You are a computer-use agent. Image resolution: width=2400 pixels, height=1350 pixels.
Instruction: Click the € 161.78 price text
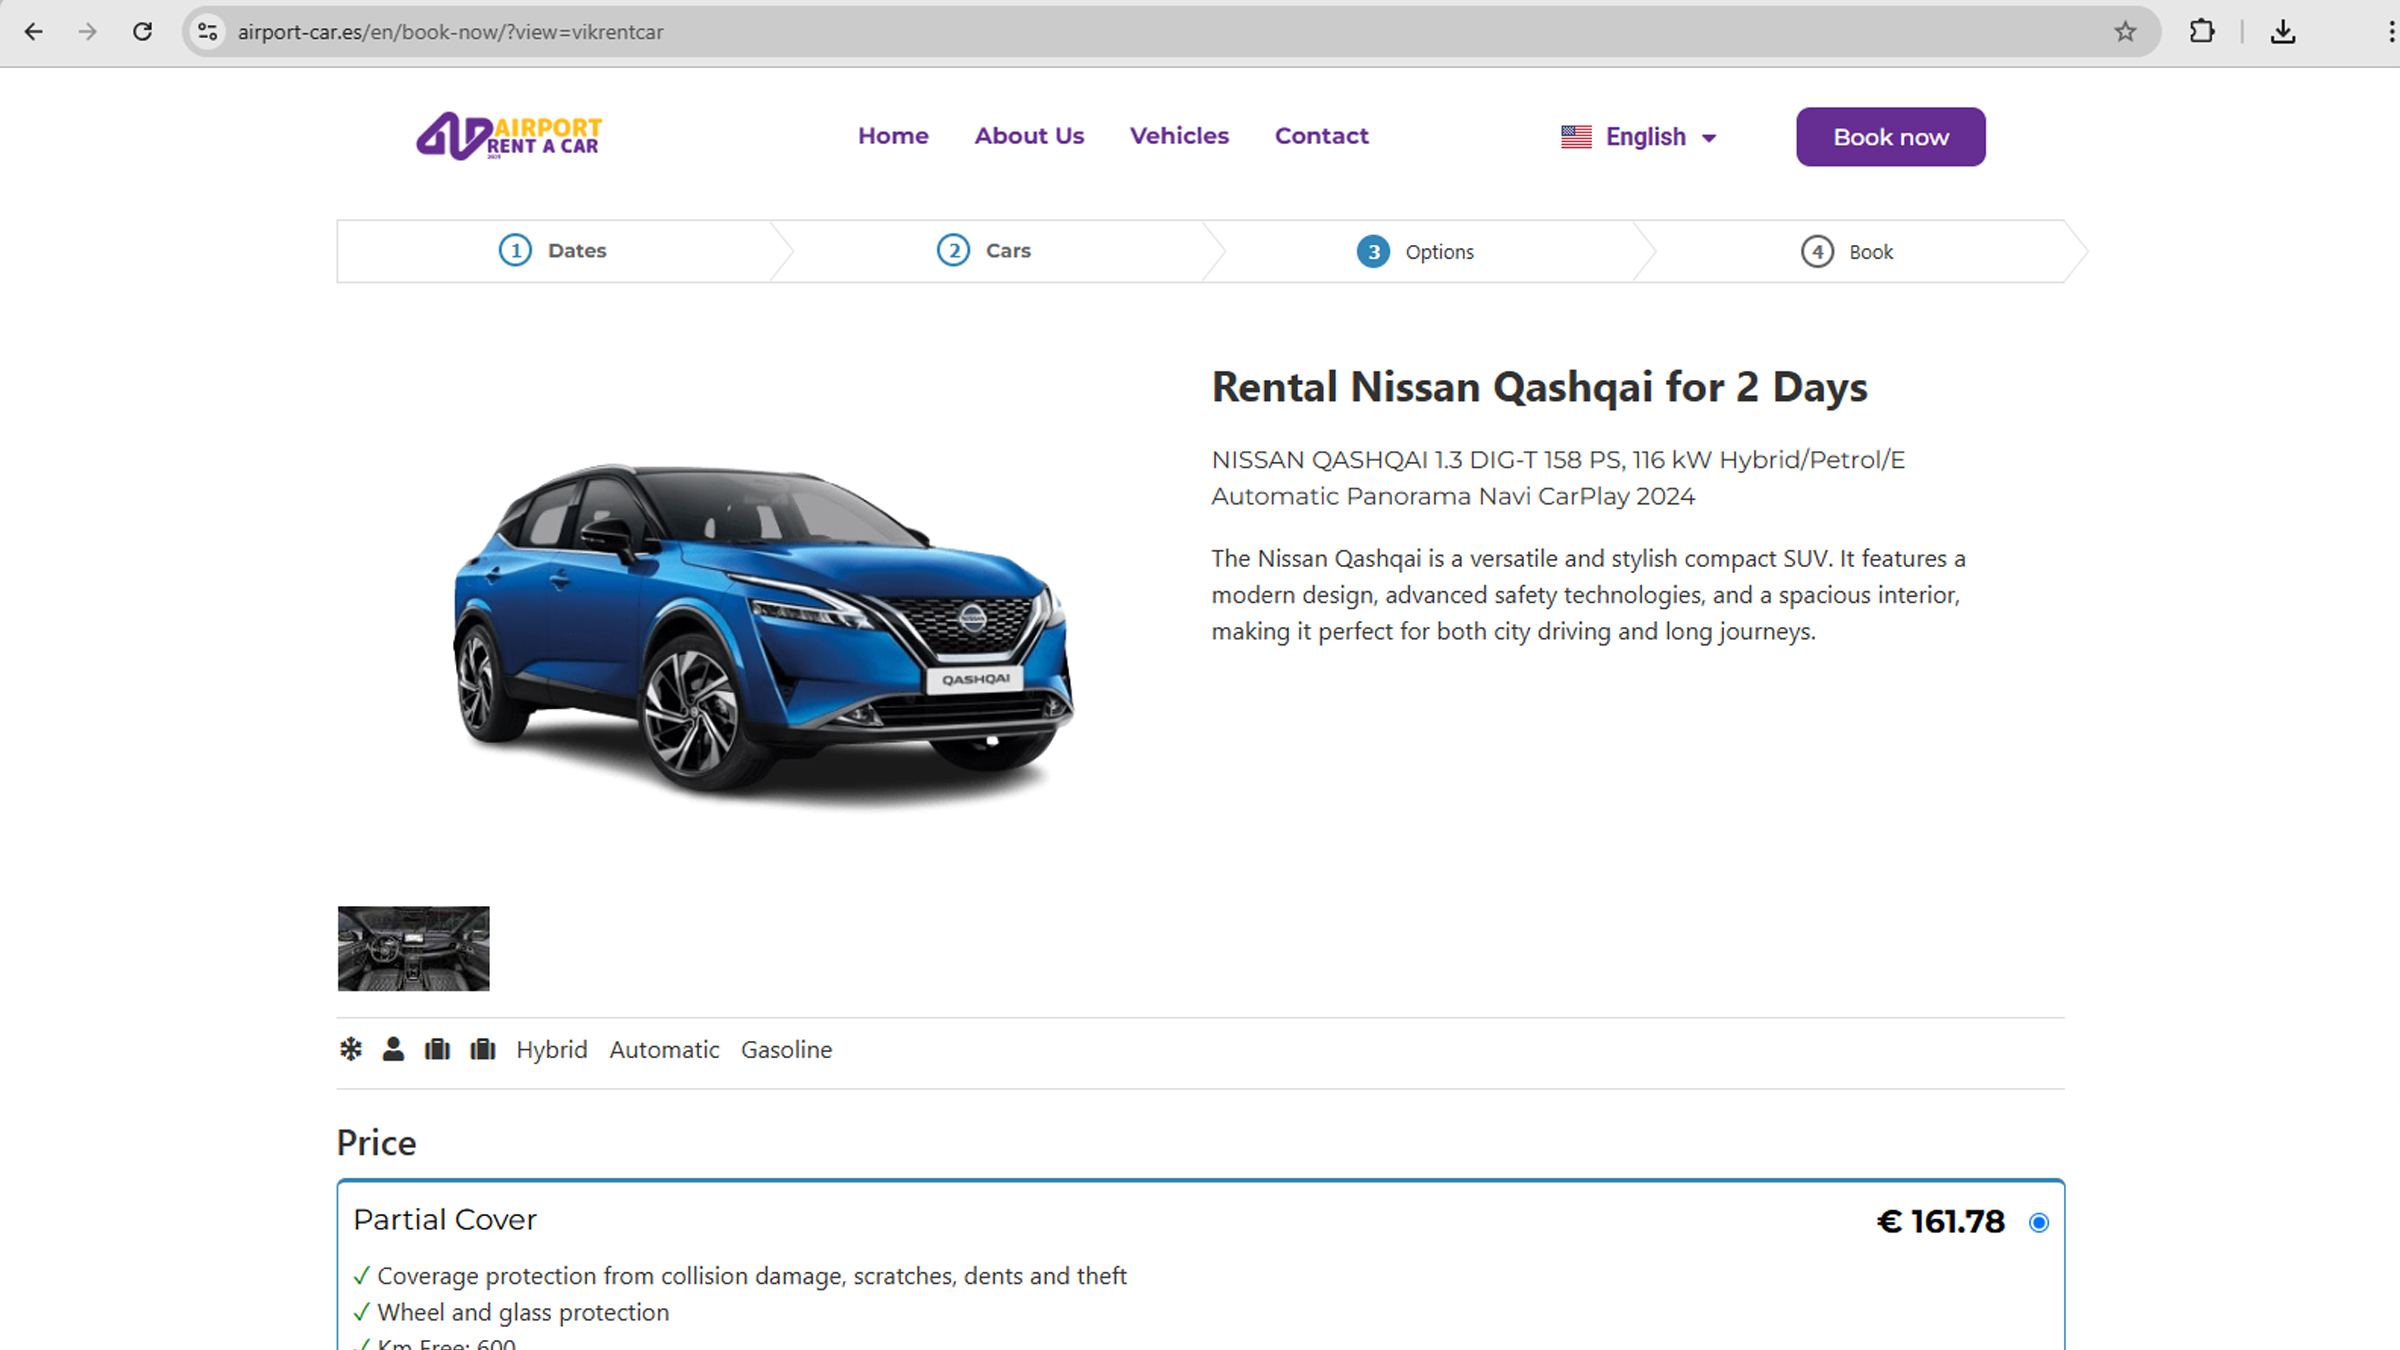(x=1940, y=1222)
